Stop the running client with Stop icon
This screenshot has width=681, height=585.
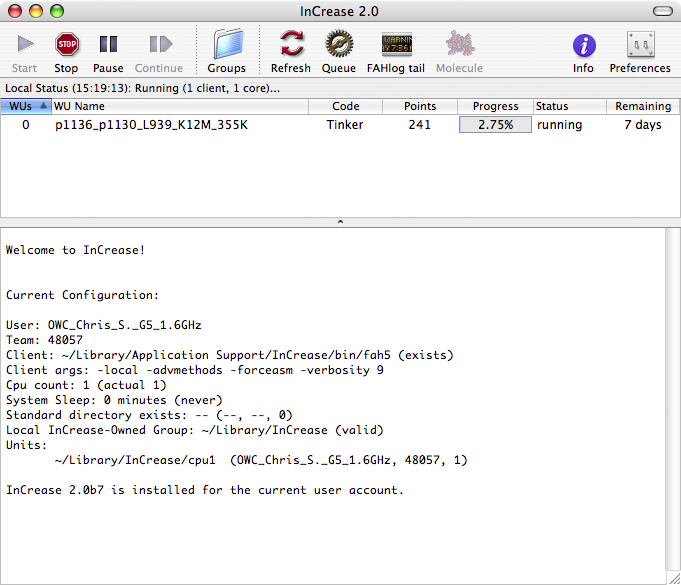click(x=66, y=45)
